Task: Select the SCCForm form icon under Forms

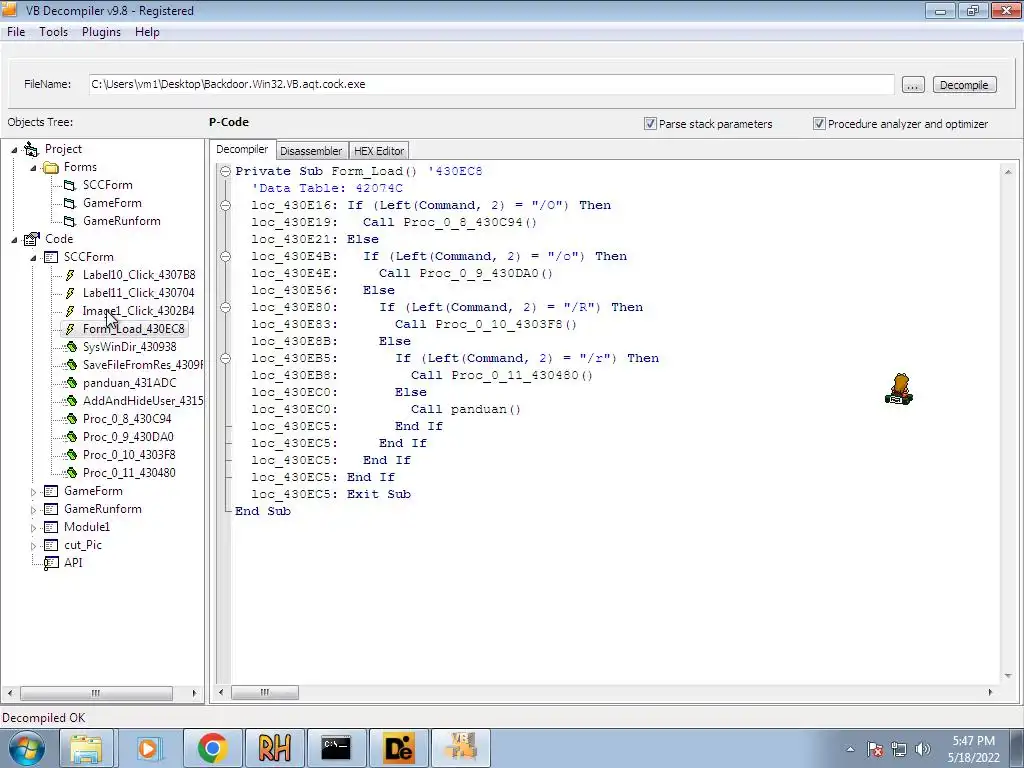Action: pyautogui.click(x=70, y=185)
